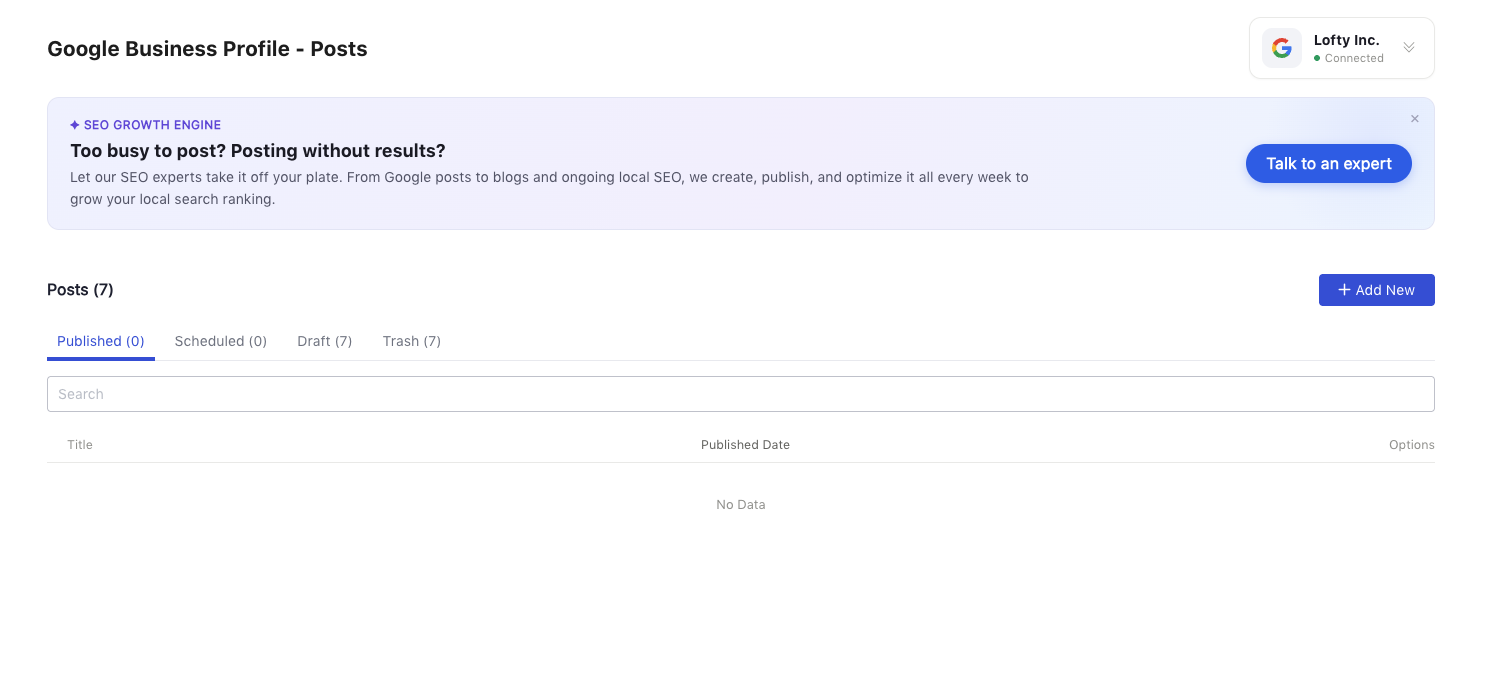
Task: Select the Draft (7) tab
Action: pyautogui.click(x=325, y=341)
